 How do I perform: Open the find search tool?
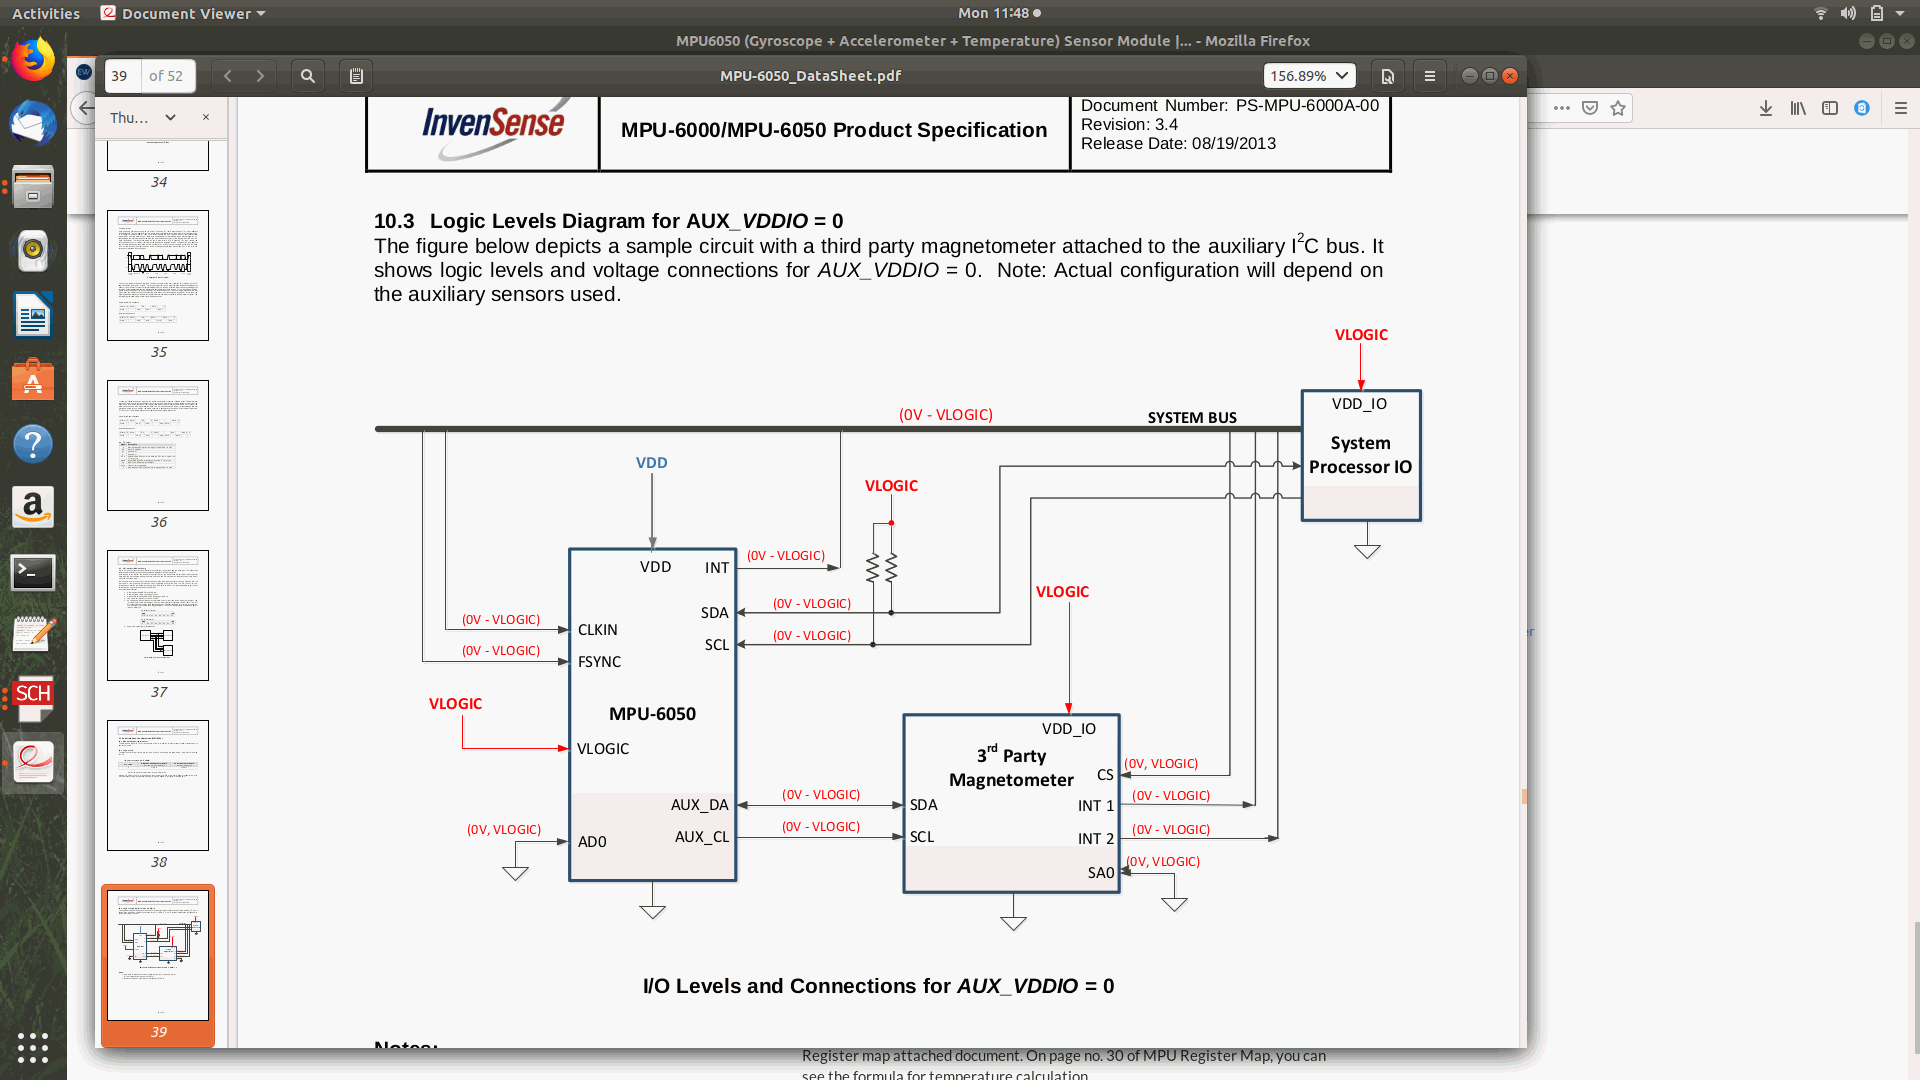pyautogui.click(x=308, y=76)
